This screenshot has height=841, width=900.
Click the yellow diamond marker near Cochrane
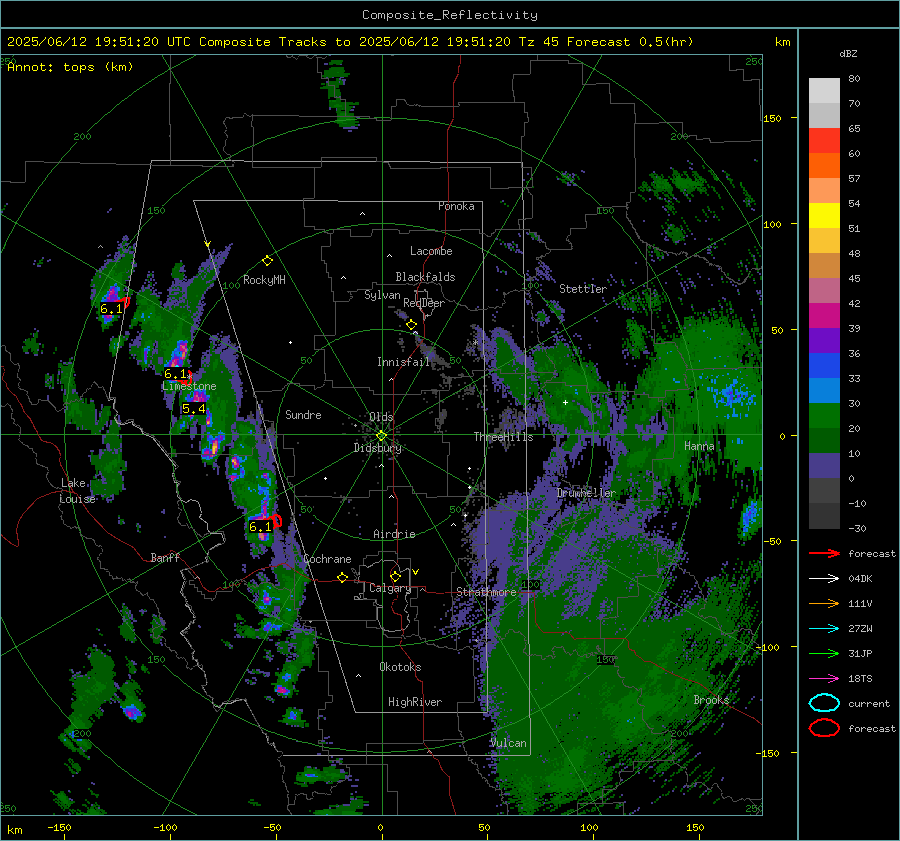click(342, 577)
